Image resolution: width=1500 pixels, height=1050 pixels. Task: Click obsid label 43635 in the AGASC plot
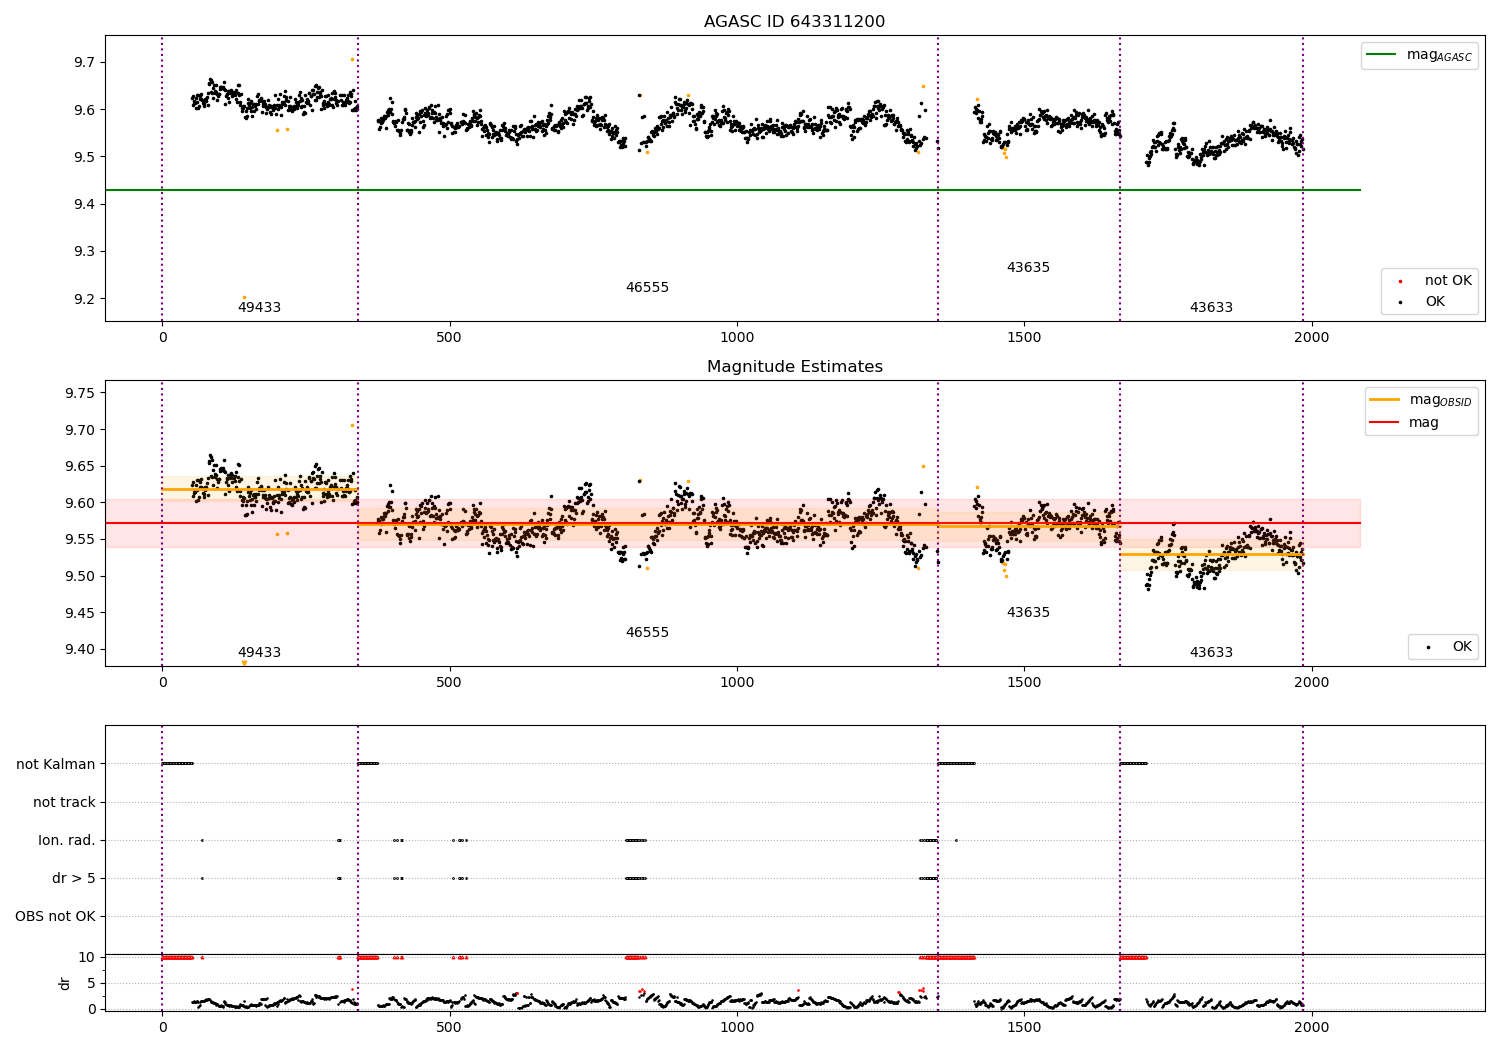pos(1028,268)
